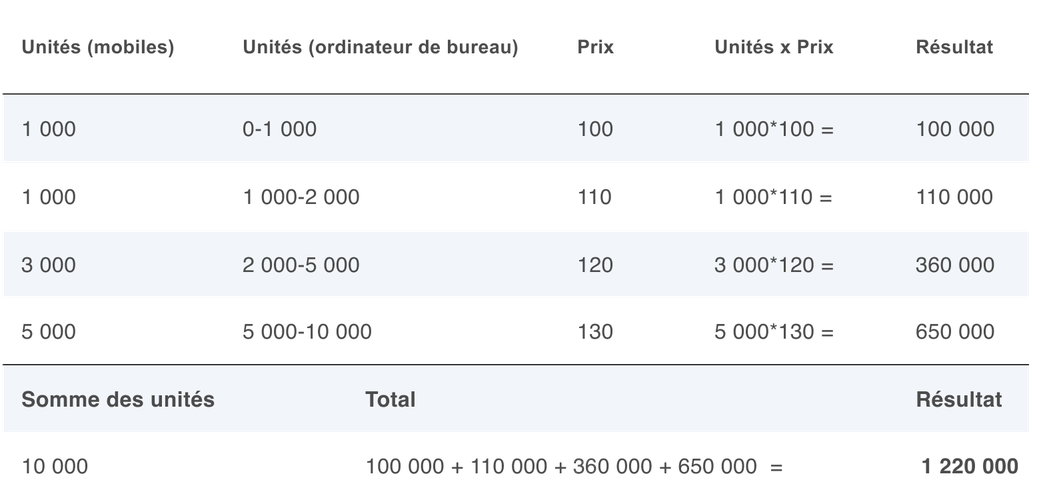Click the "5 000-10 000" range cell
The image size is (1049, 500).
307,332
